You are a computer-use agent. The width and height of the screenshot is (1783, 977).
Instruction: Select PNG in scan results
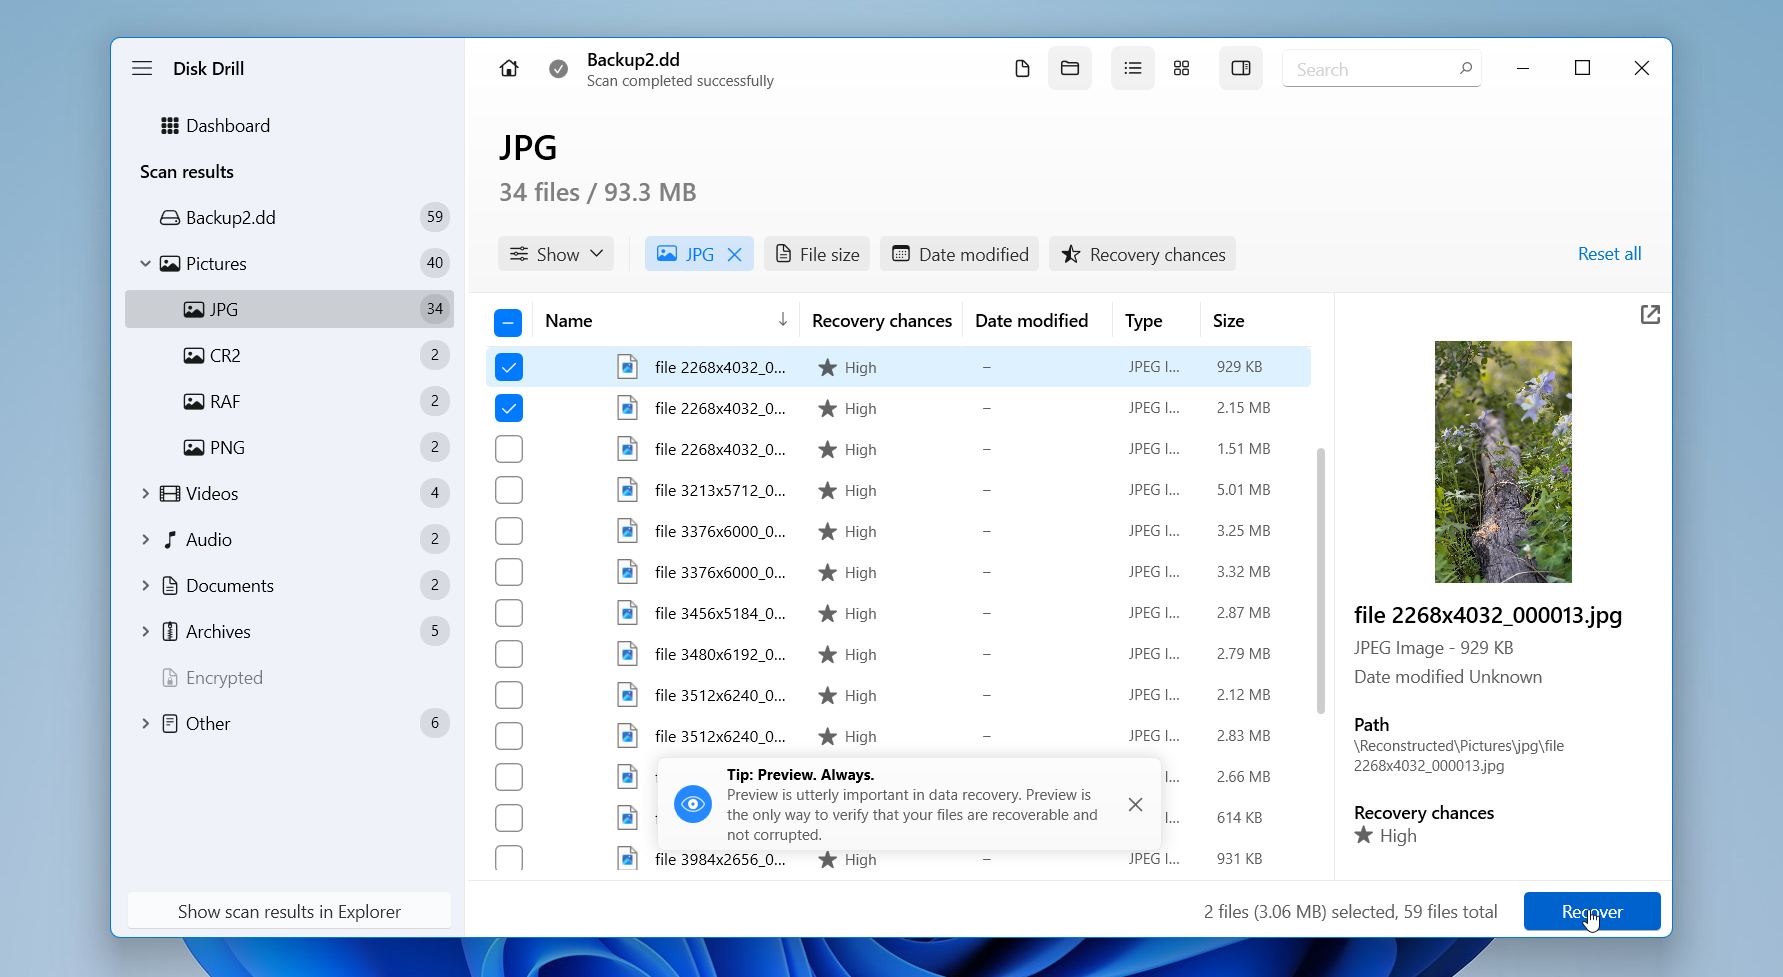[289, 447]
